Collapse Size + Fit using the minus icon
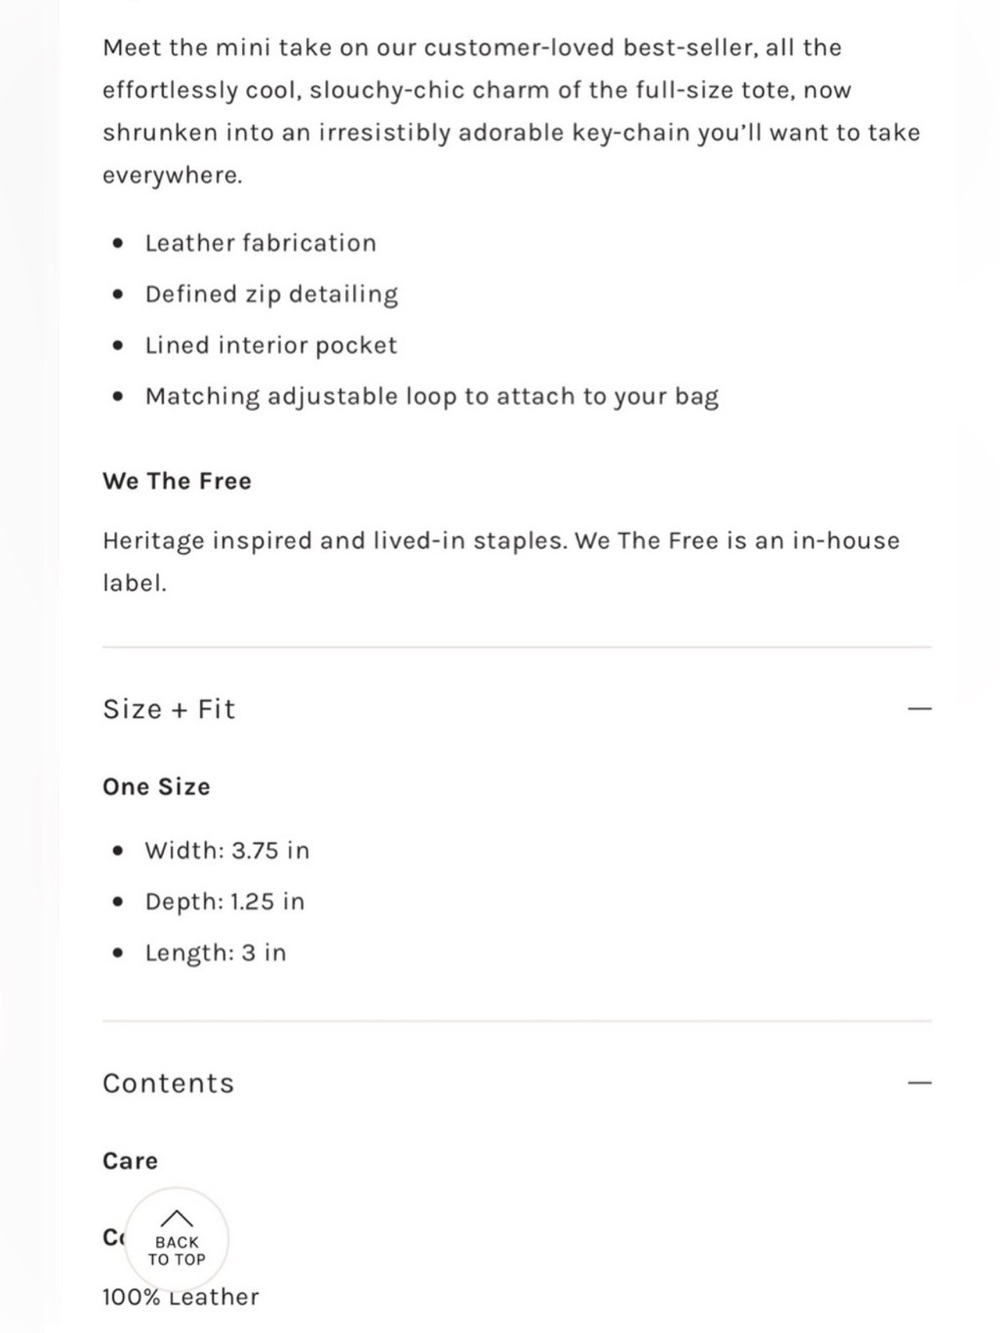The width and height of the screenshot is (1000, 1333). coord(919,709)
